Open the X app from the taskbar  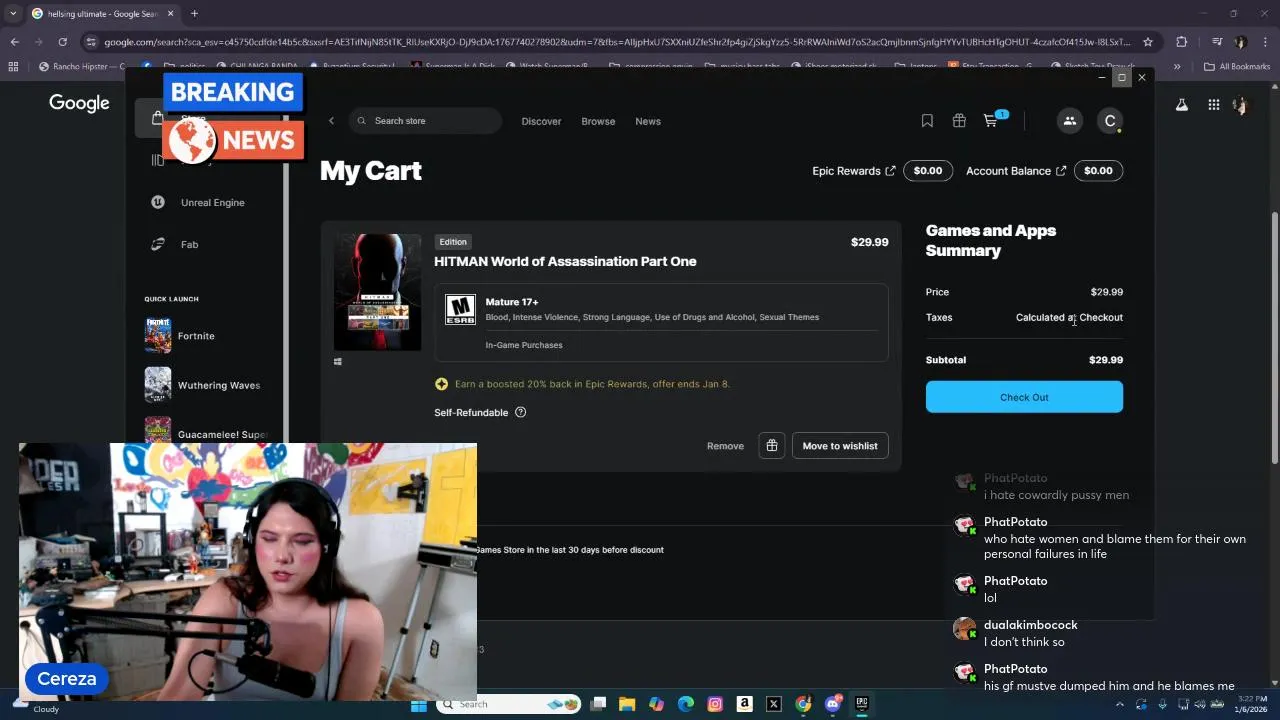[774, 704]
